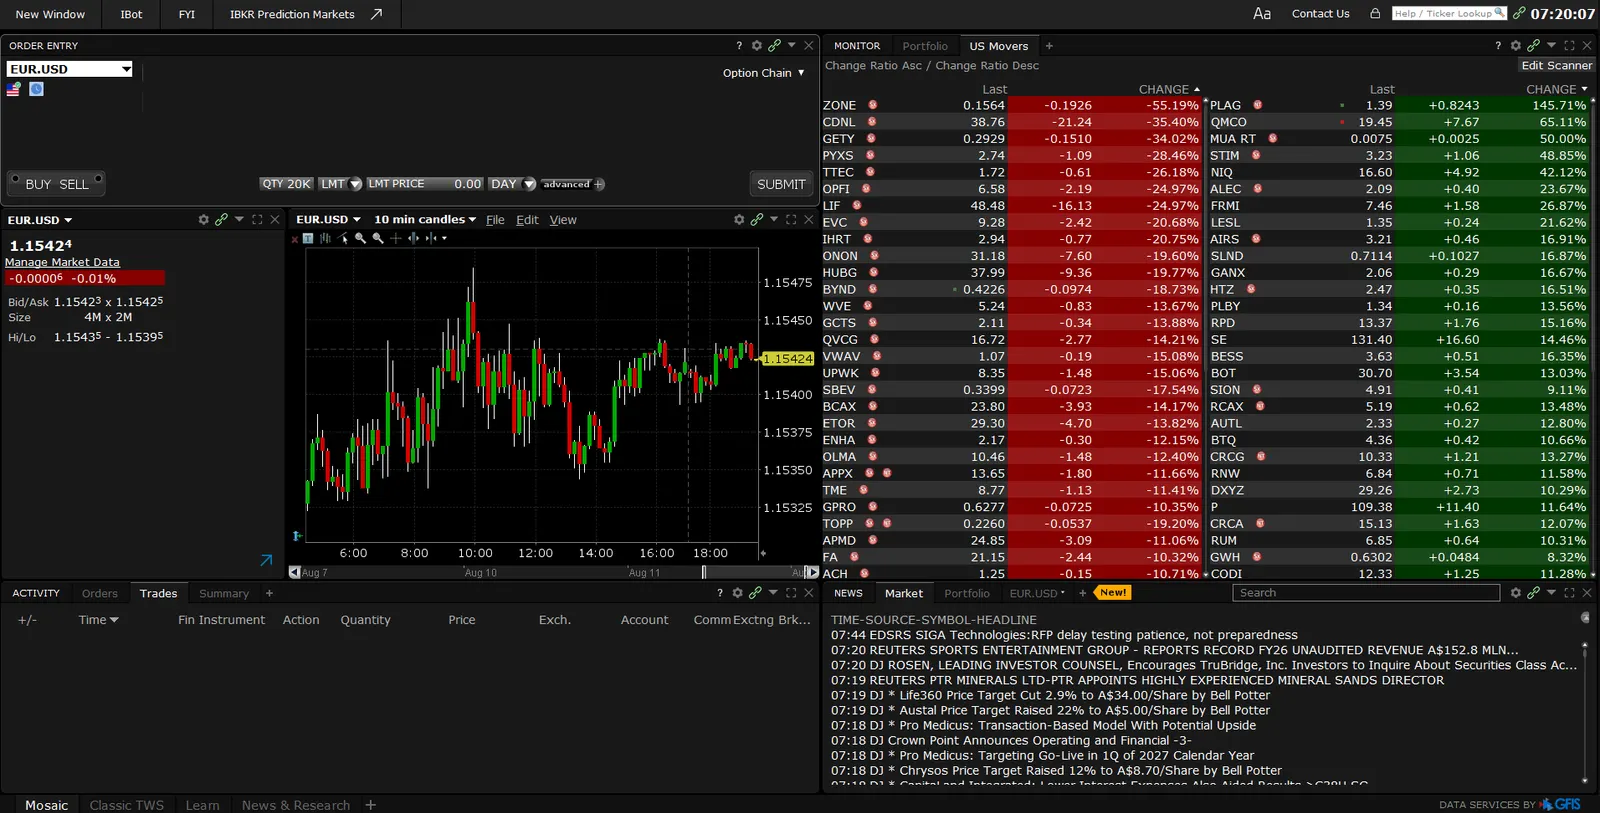Click the lock icon in top bar
This screenshot has width=1600, height=813.
pyautogui.click(x=1375, y=13)
